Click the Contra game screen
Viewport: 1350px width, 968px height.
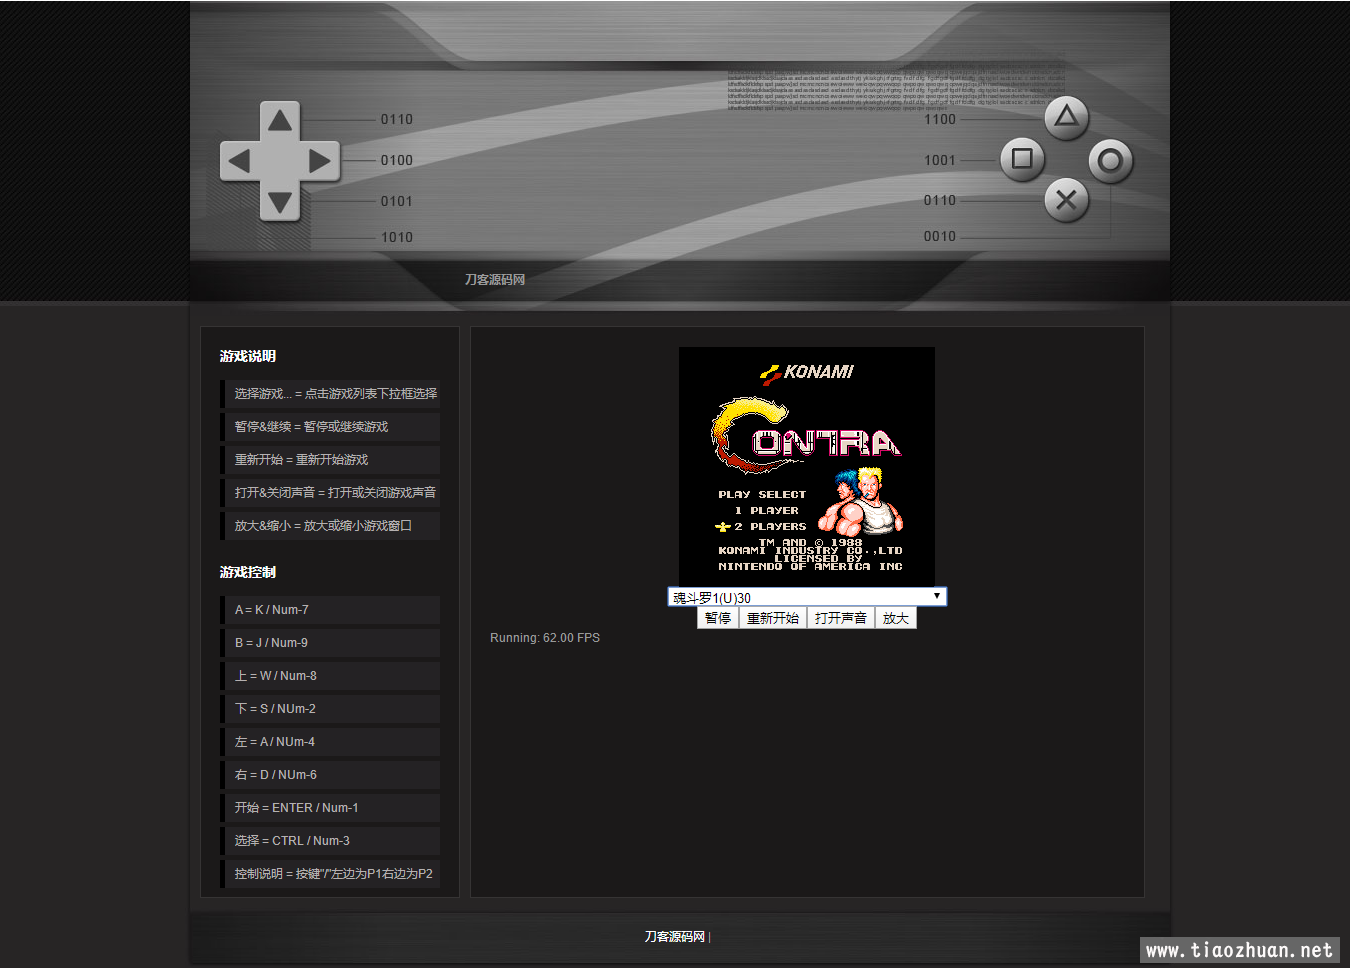[807, 466]
